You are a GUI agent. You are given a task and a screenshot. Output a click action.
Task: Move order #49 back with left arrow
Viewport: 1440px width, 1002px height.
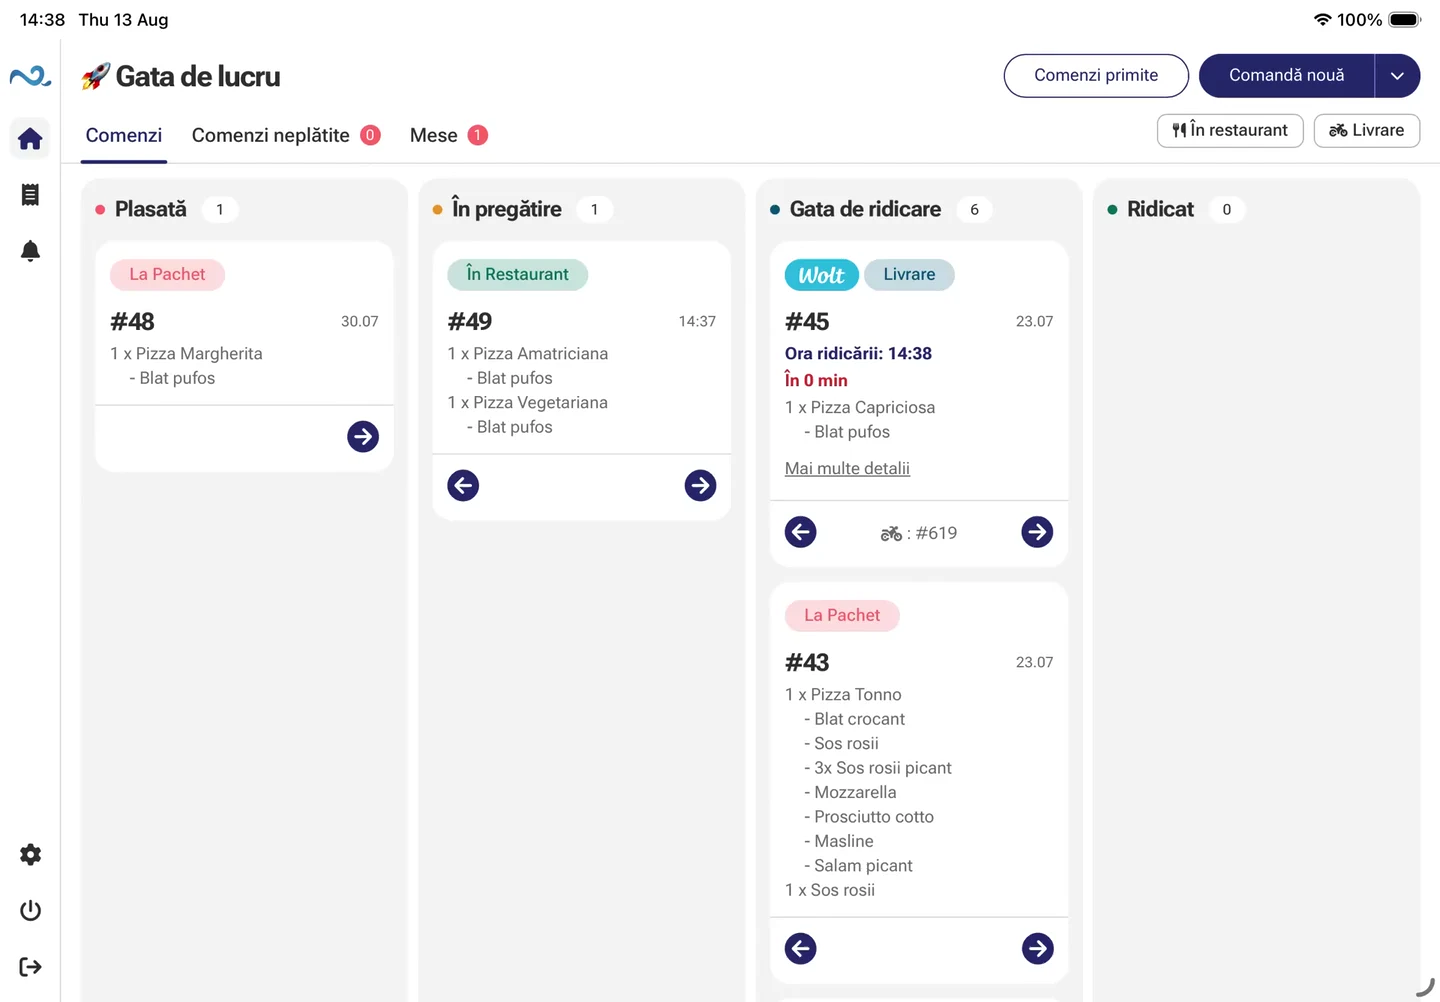pyautogui.click(x=463, y=485)
